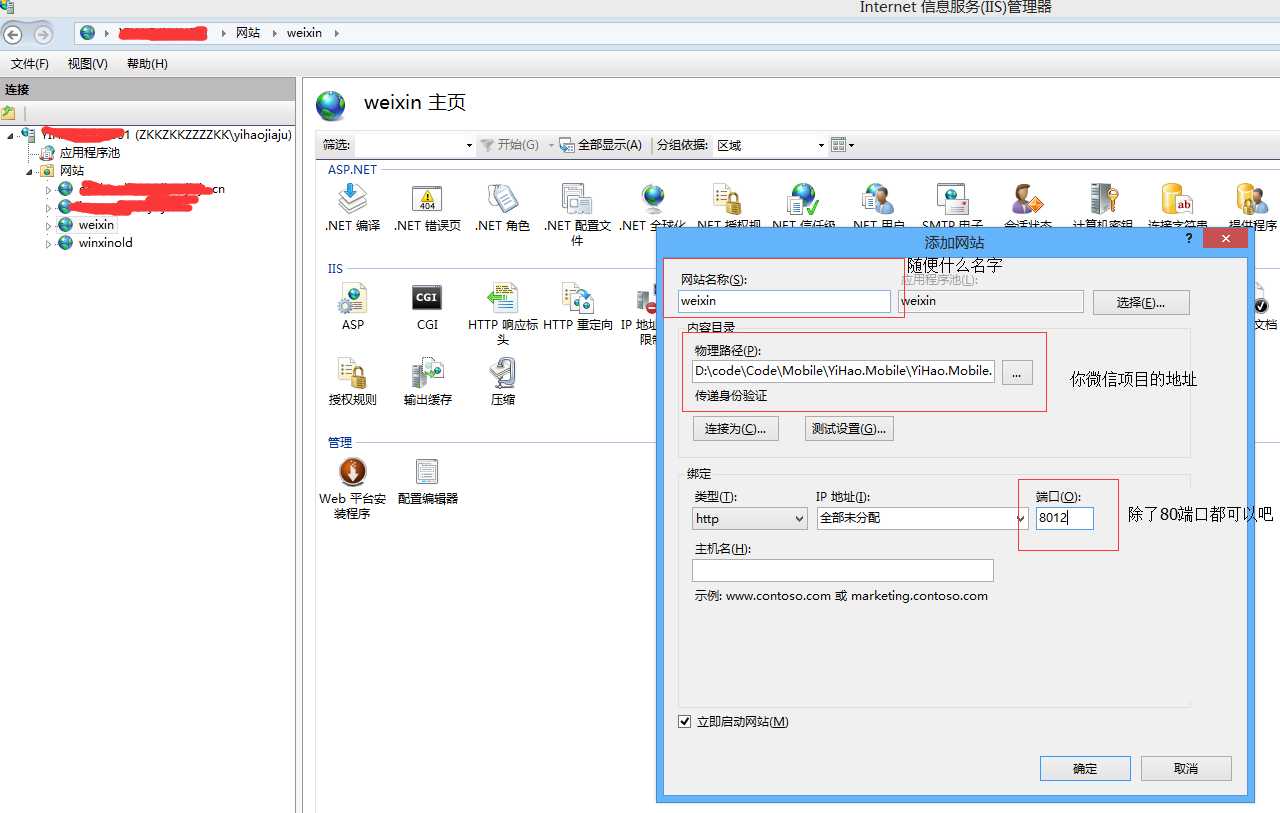
Task: Click the 选择(E)... button
Action: tap(1141, 302)
